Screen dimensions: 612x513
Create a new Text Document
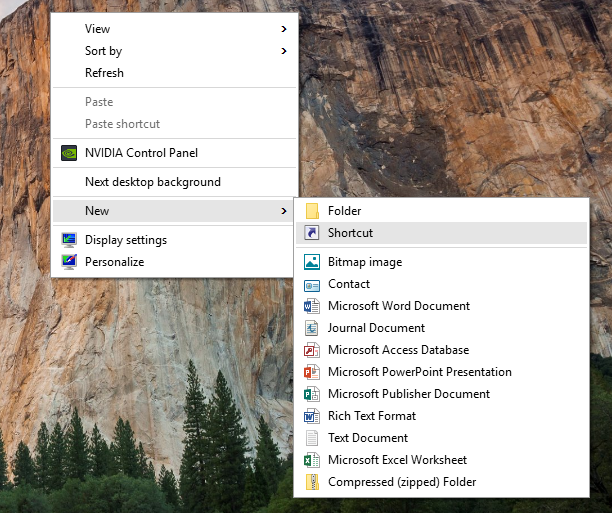coord(367,438)
